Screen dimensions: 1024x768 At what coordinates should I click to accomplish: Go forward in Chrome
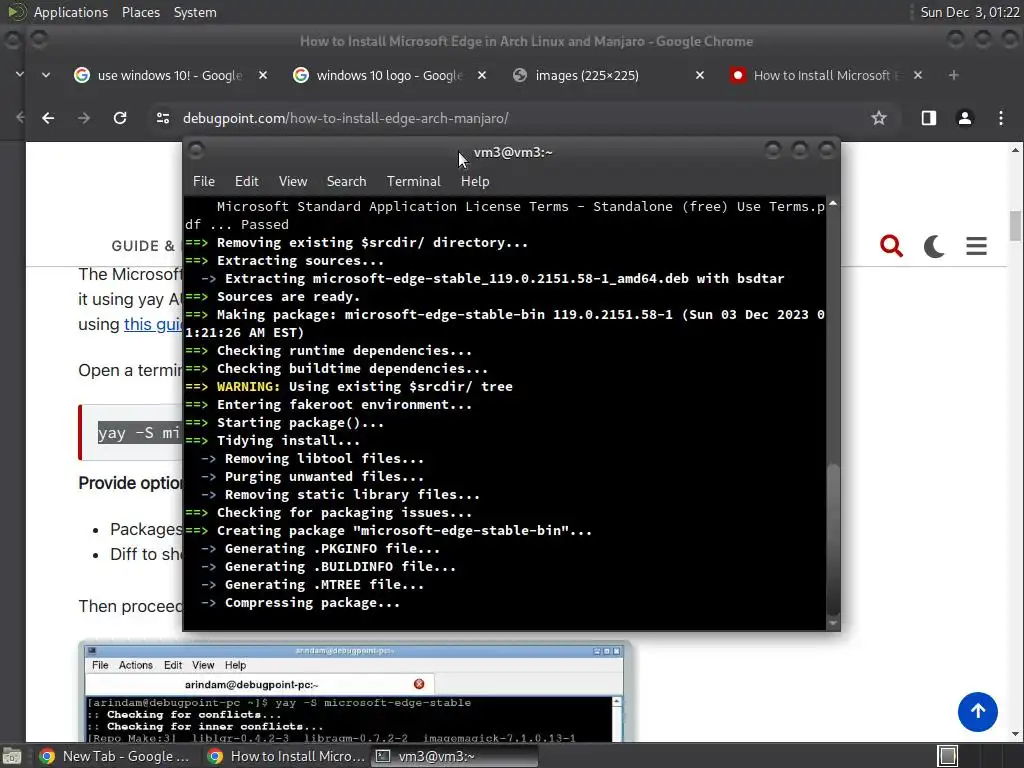[84, 118]
